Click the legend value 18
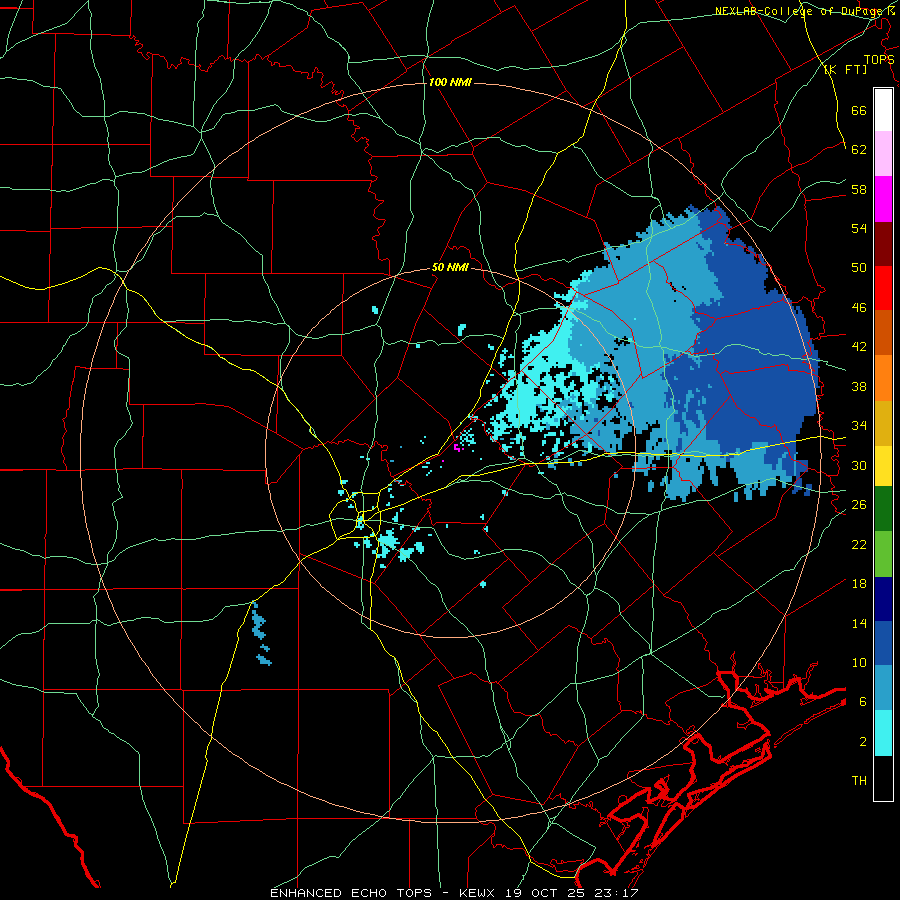The width and height of the screenshot is (900, 900). click(859, 584)
